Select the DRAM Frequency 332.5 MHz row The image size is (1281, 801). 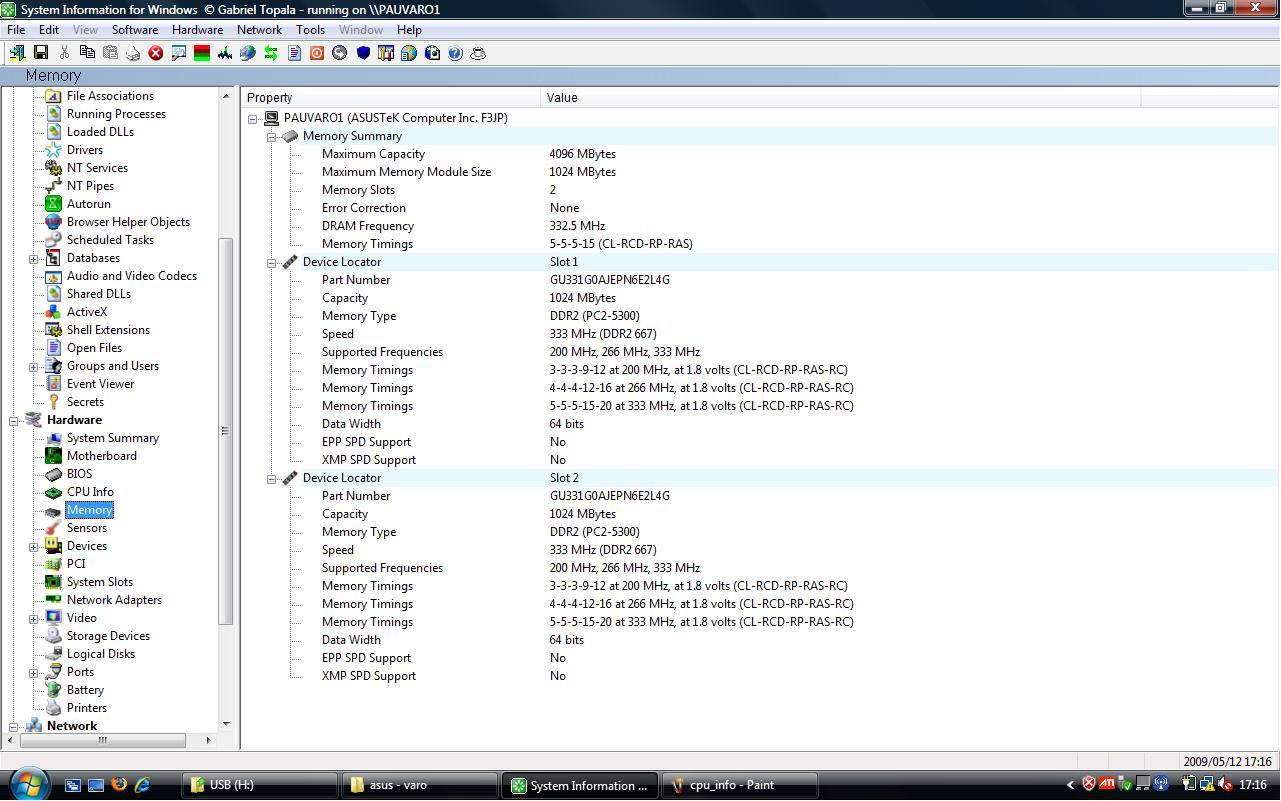pyautogui.click(x=759, y=226)
